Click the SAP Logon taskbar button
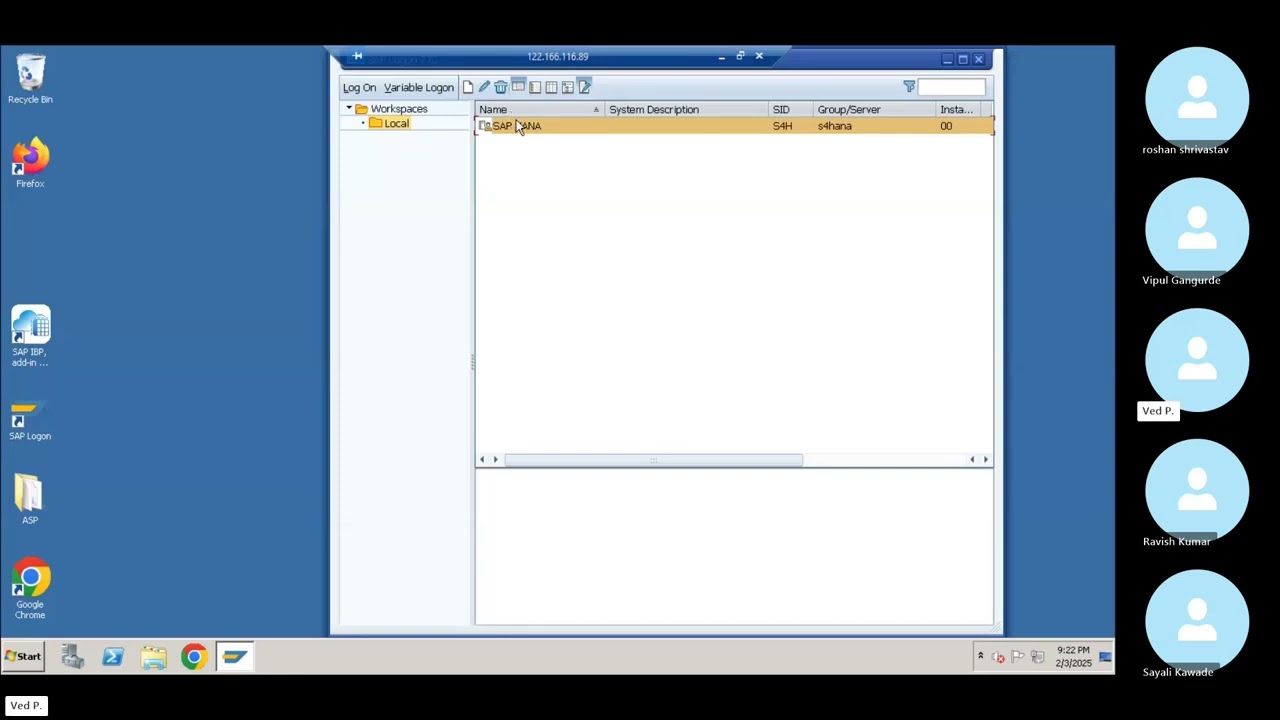Image resolution: width=1280 pixels, height=720 pixels. click(235, 657)
